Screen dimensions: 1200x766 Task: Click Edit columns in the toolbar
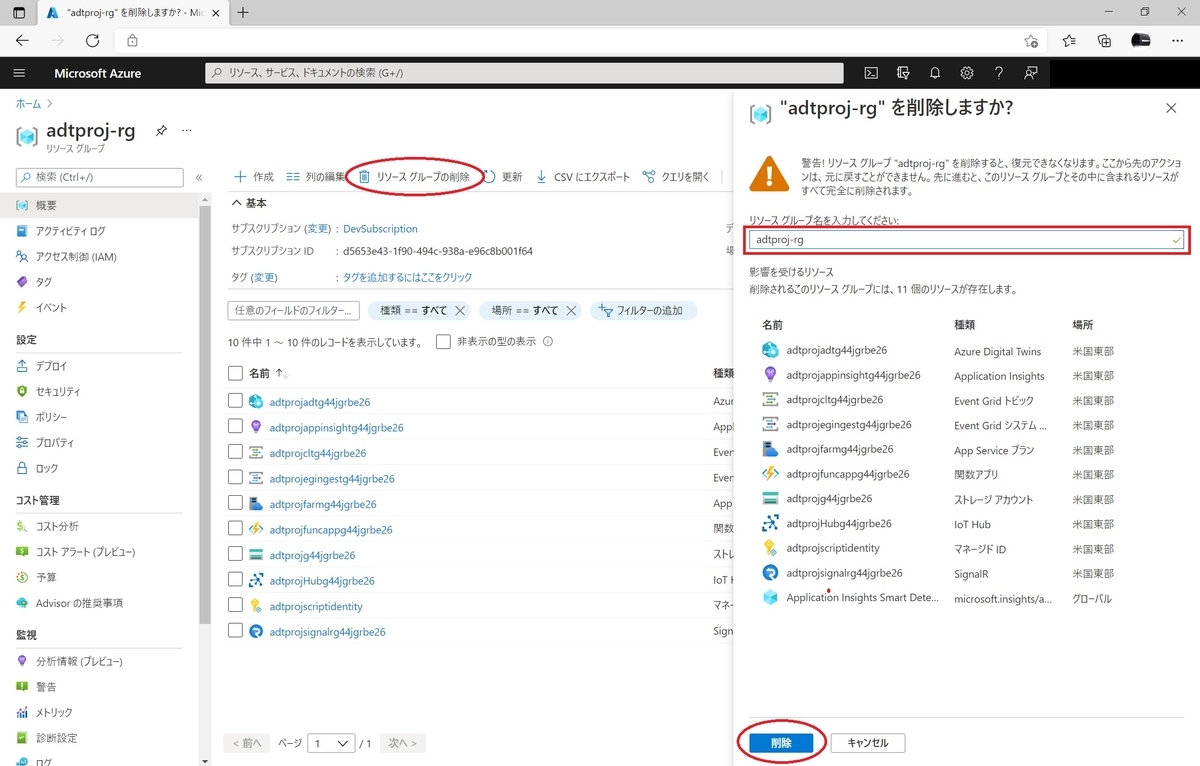pyautogui.click(x=316, y=177)
